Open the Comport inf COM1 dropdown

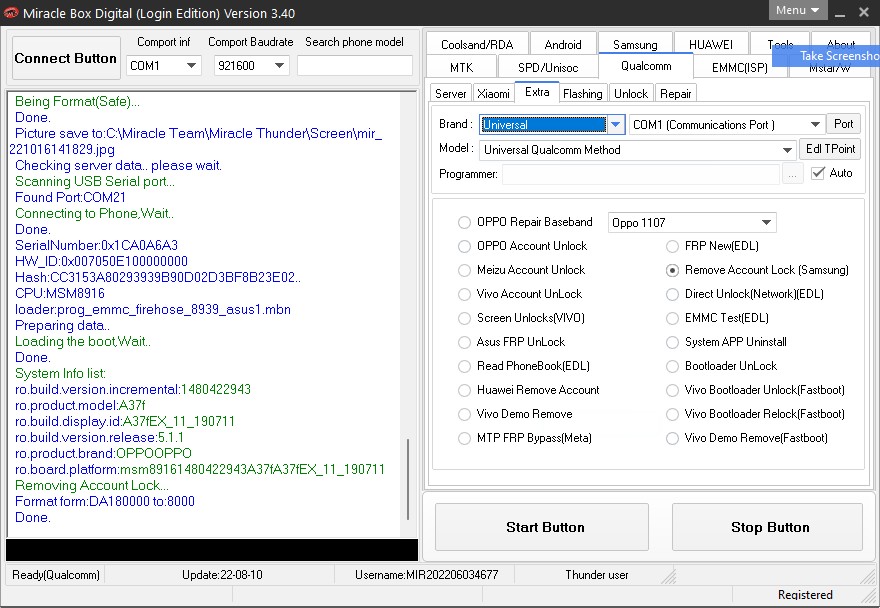pyautogui.click(x=163, y=66)
